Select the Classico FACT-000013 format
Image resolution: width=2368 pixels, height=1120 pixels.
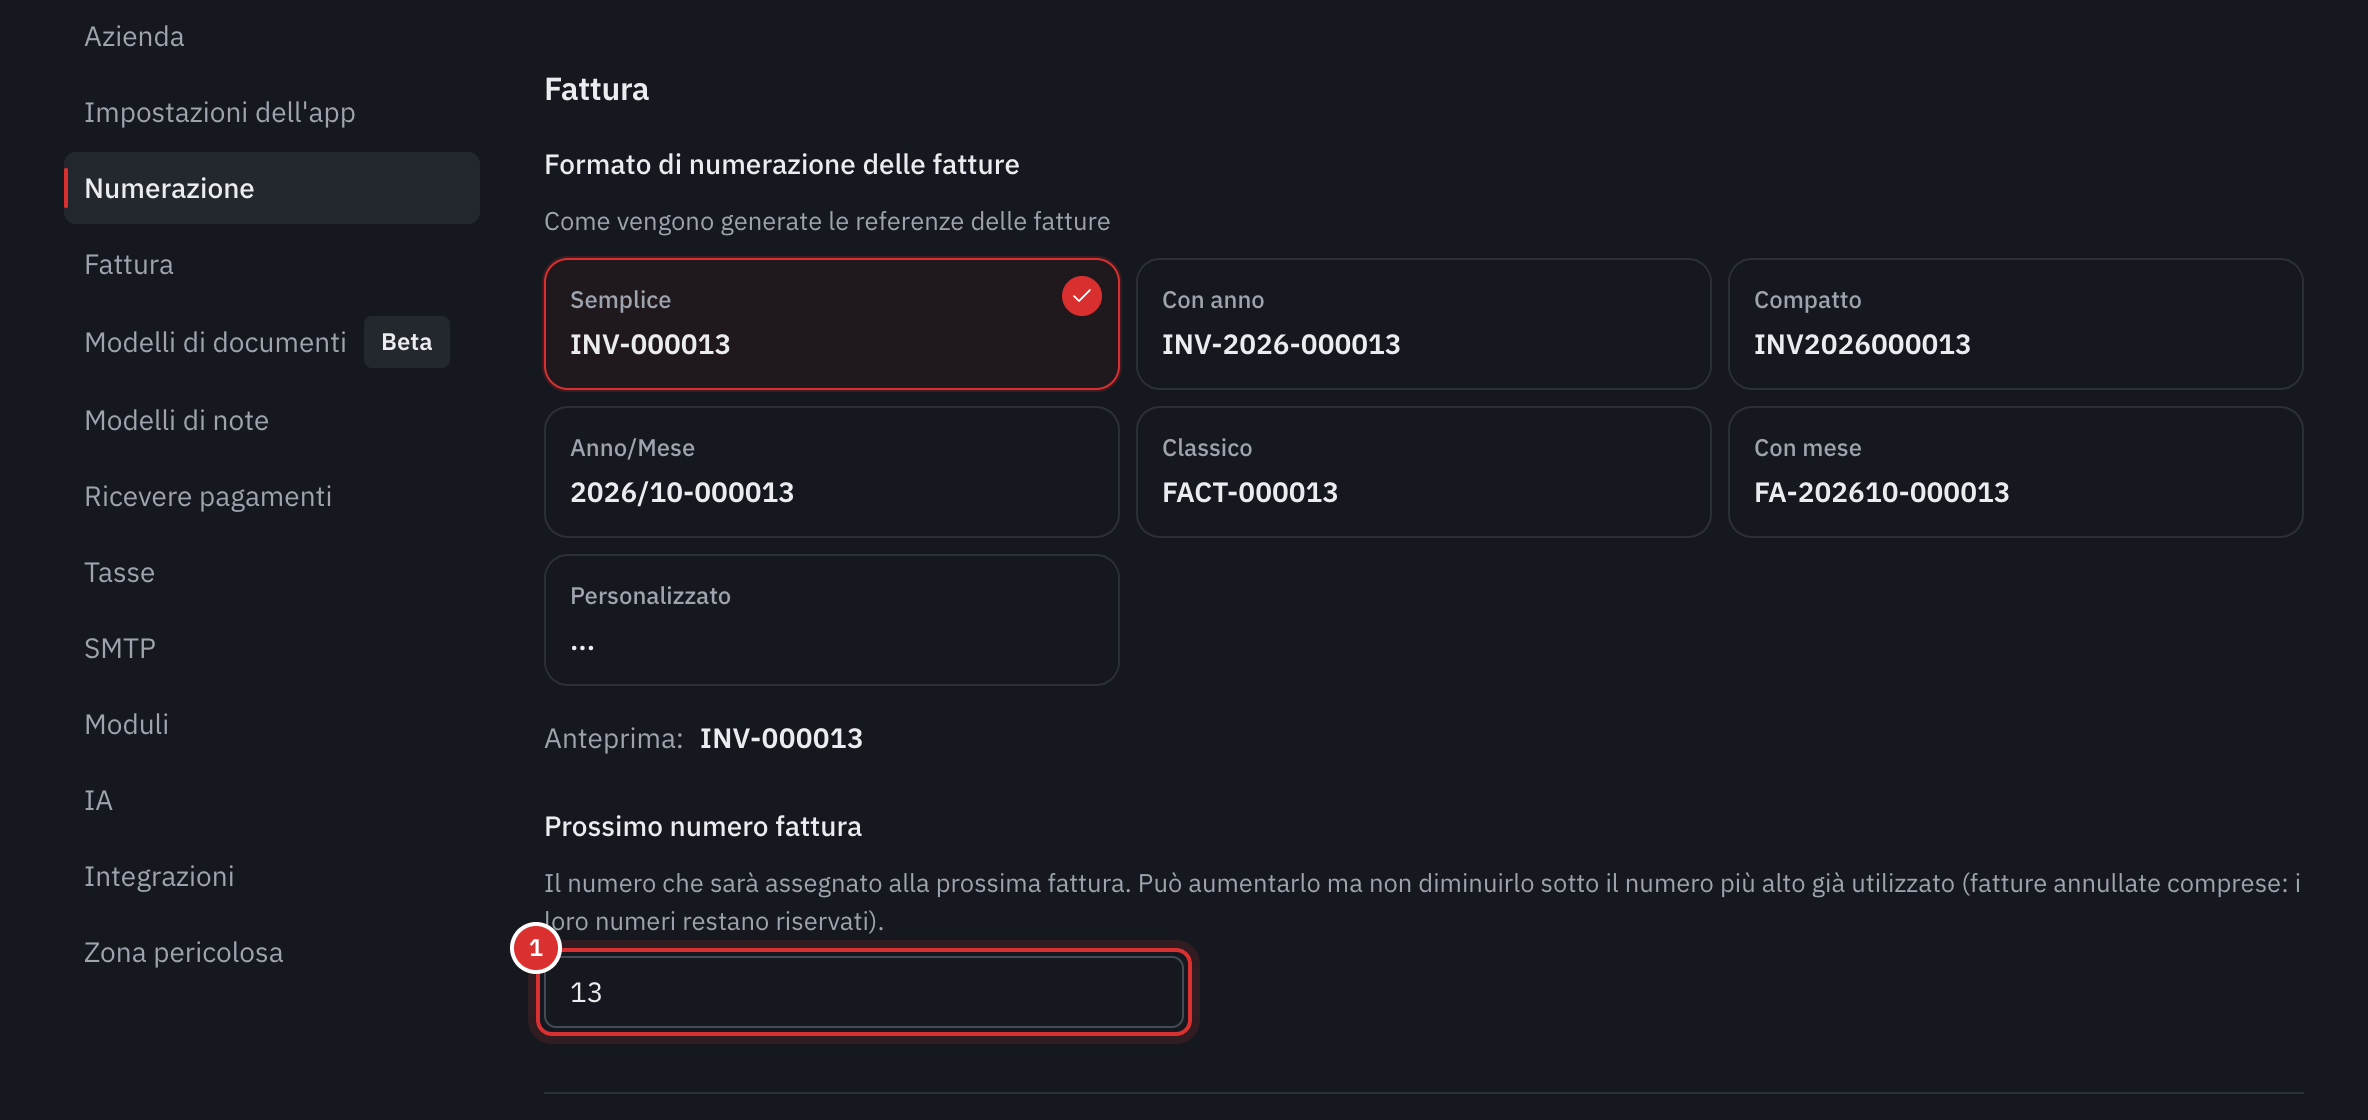[x=1423, y=472]
